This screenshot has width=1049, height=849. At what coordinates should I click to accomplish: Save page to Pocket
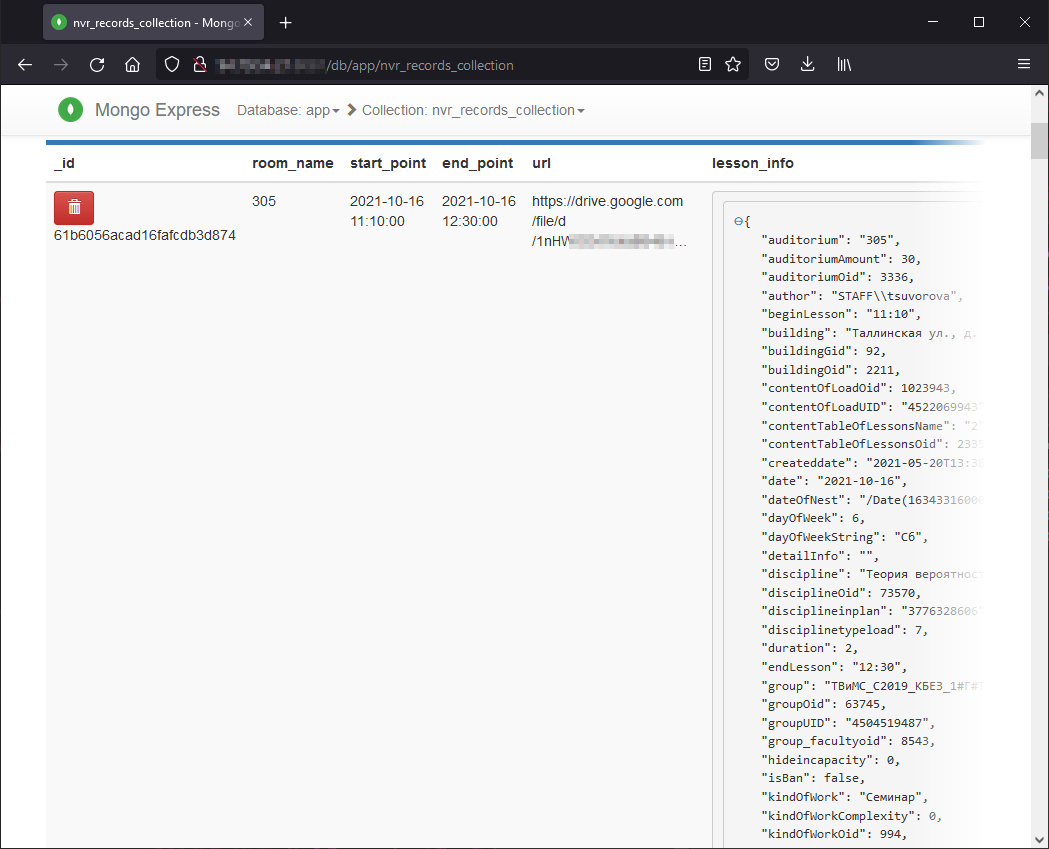[x=772, y=64]
